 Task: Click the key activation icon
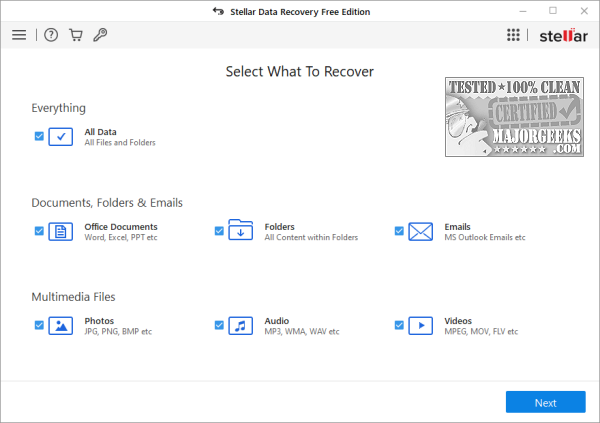tap(100, 35)
